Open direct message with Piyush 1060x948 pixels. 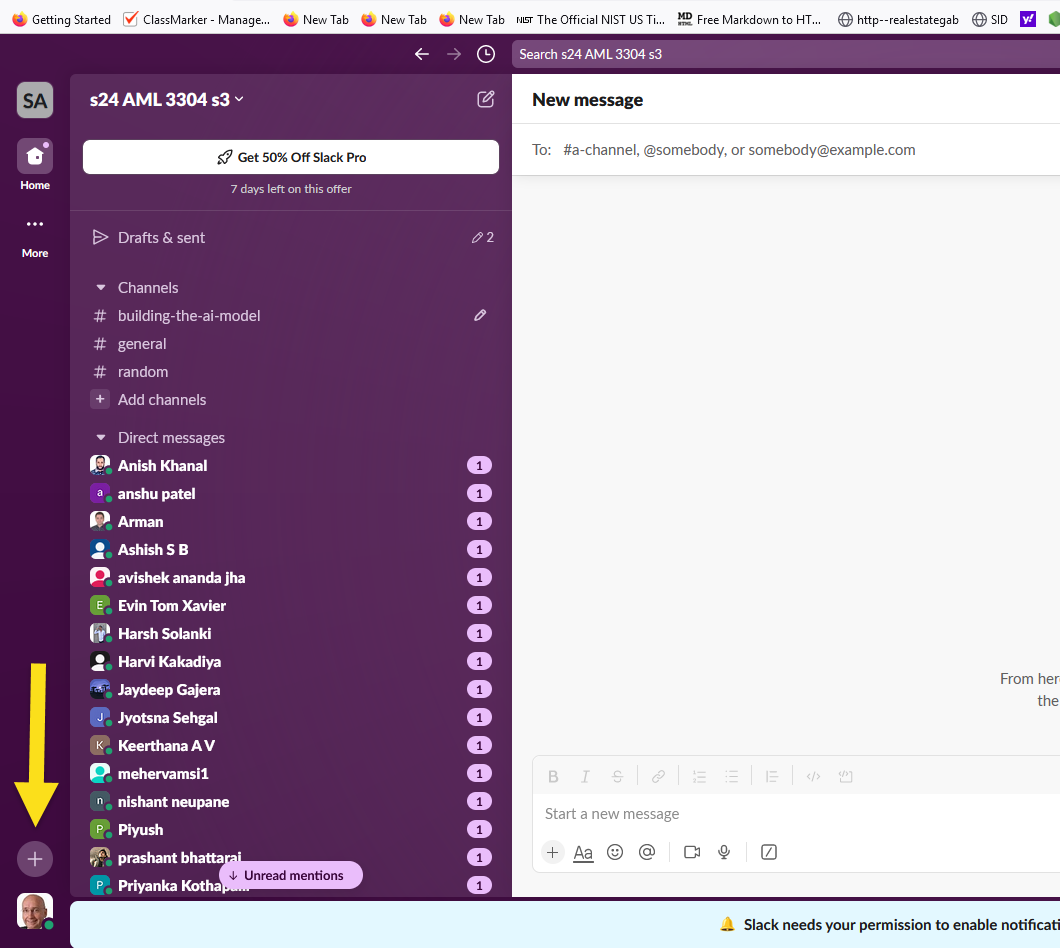pyautogui.click(x=291, y=830)
